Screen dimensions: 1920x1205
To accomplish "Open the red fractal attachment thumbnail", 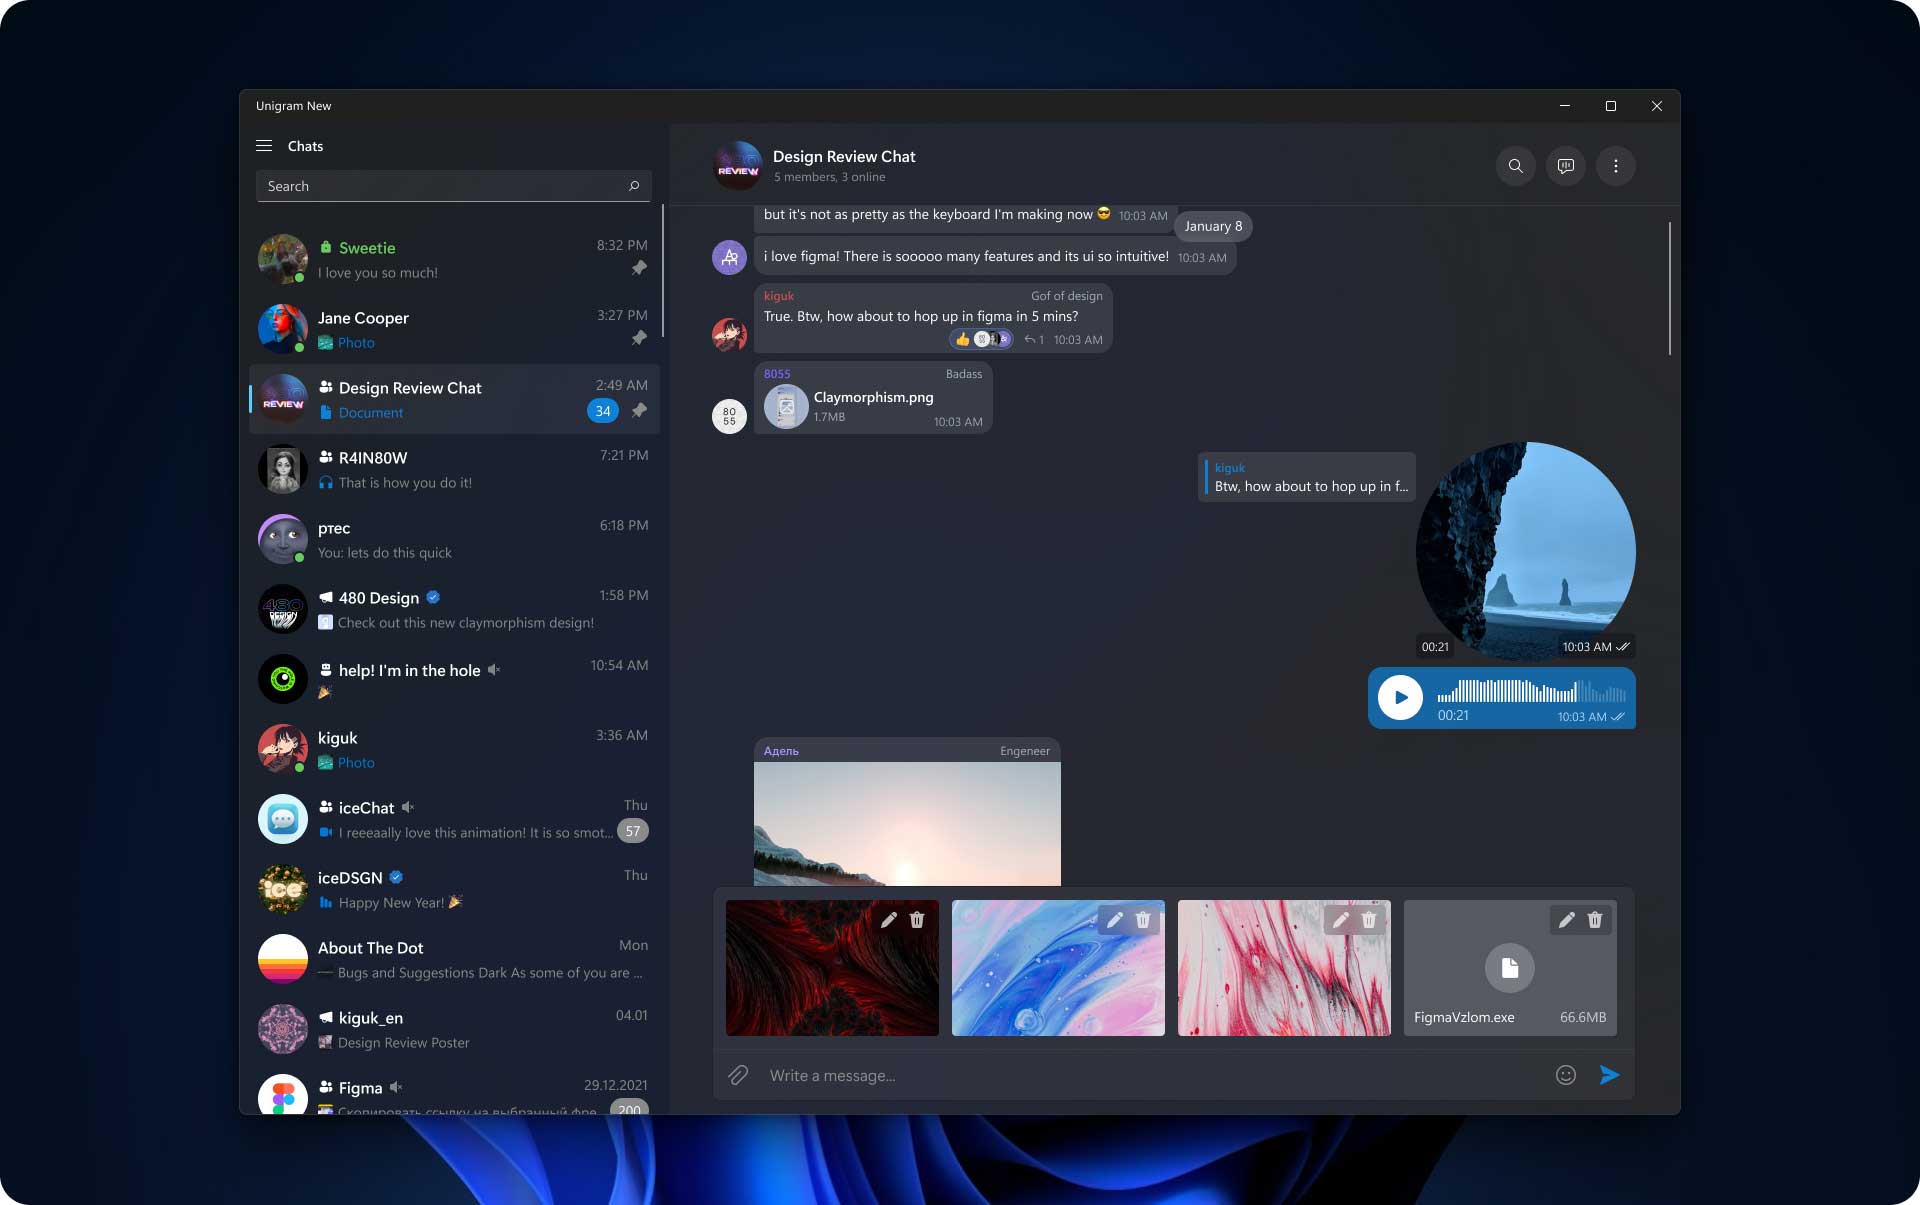I will 832,968.
